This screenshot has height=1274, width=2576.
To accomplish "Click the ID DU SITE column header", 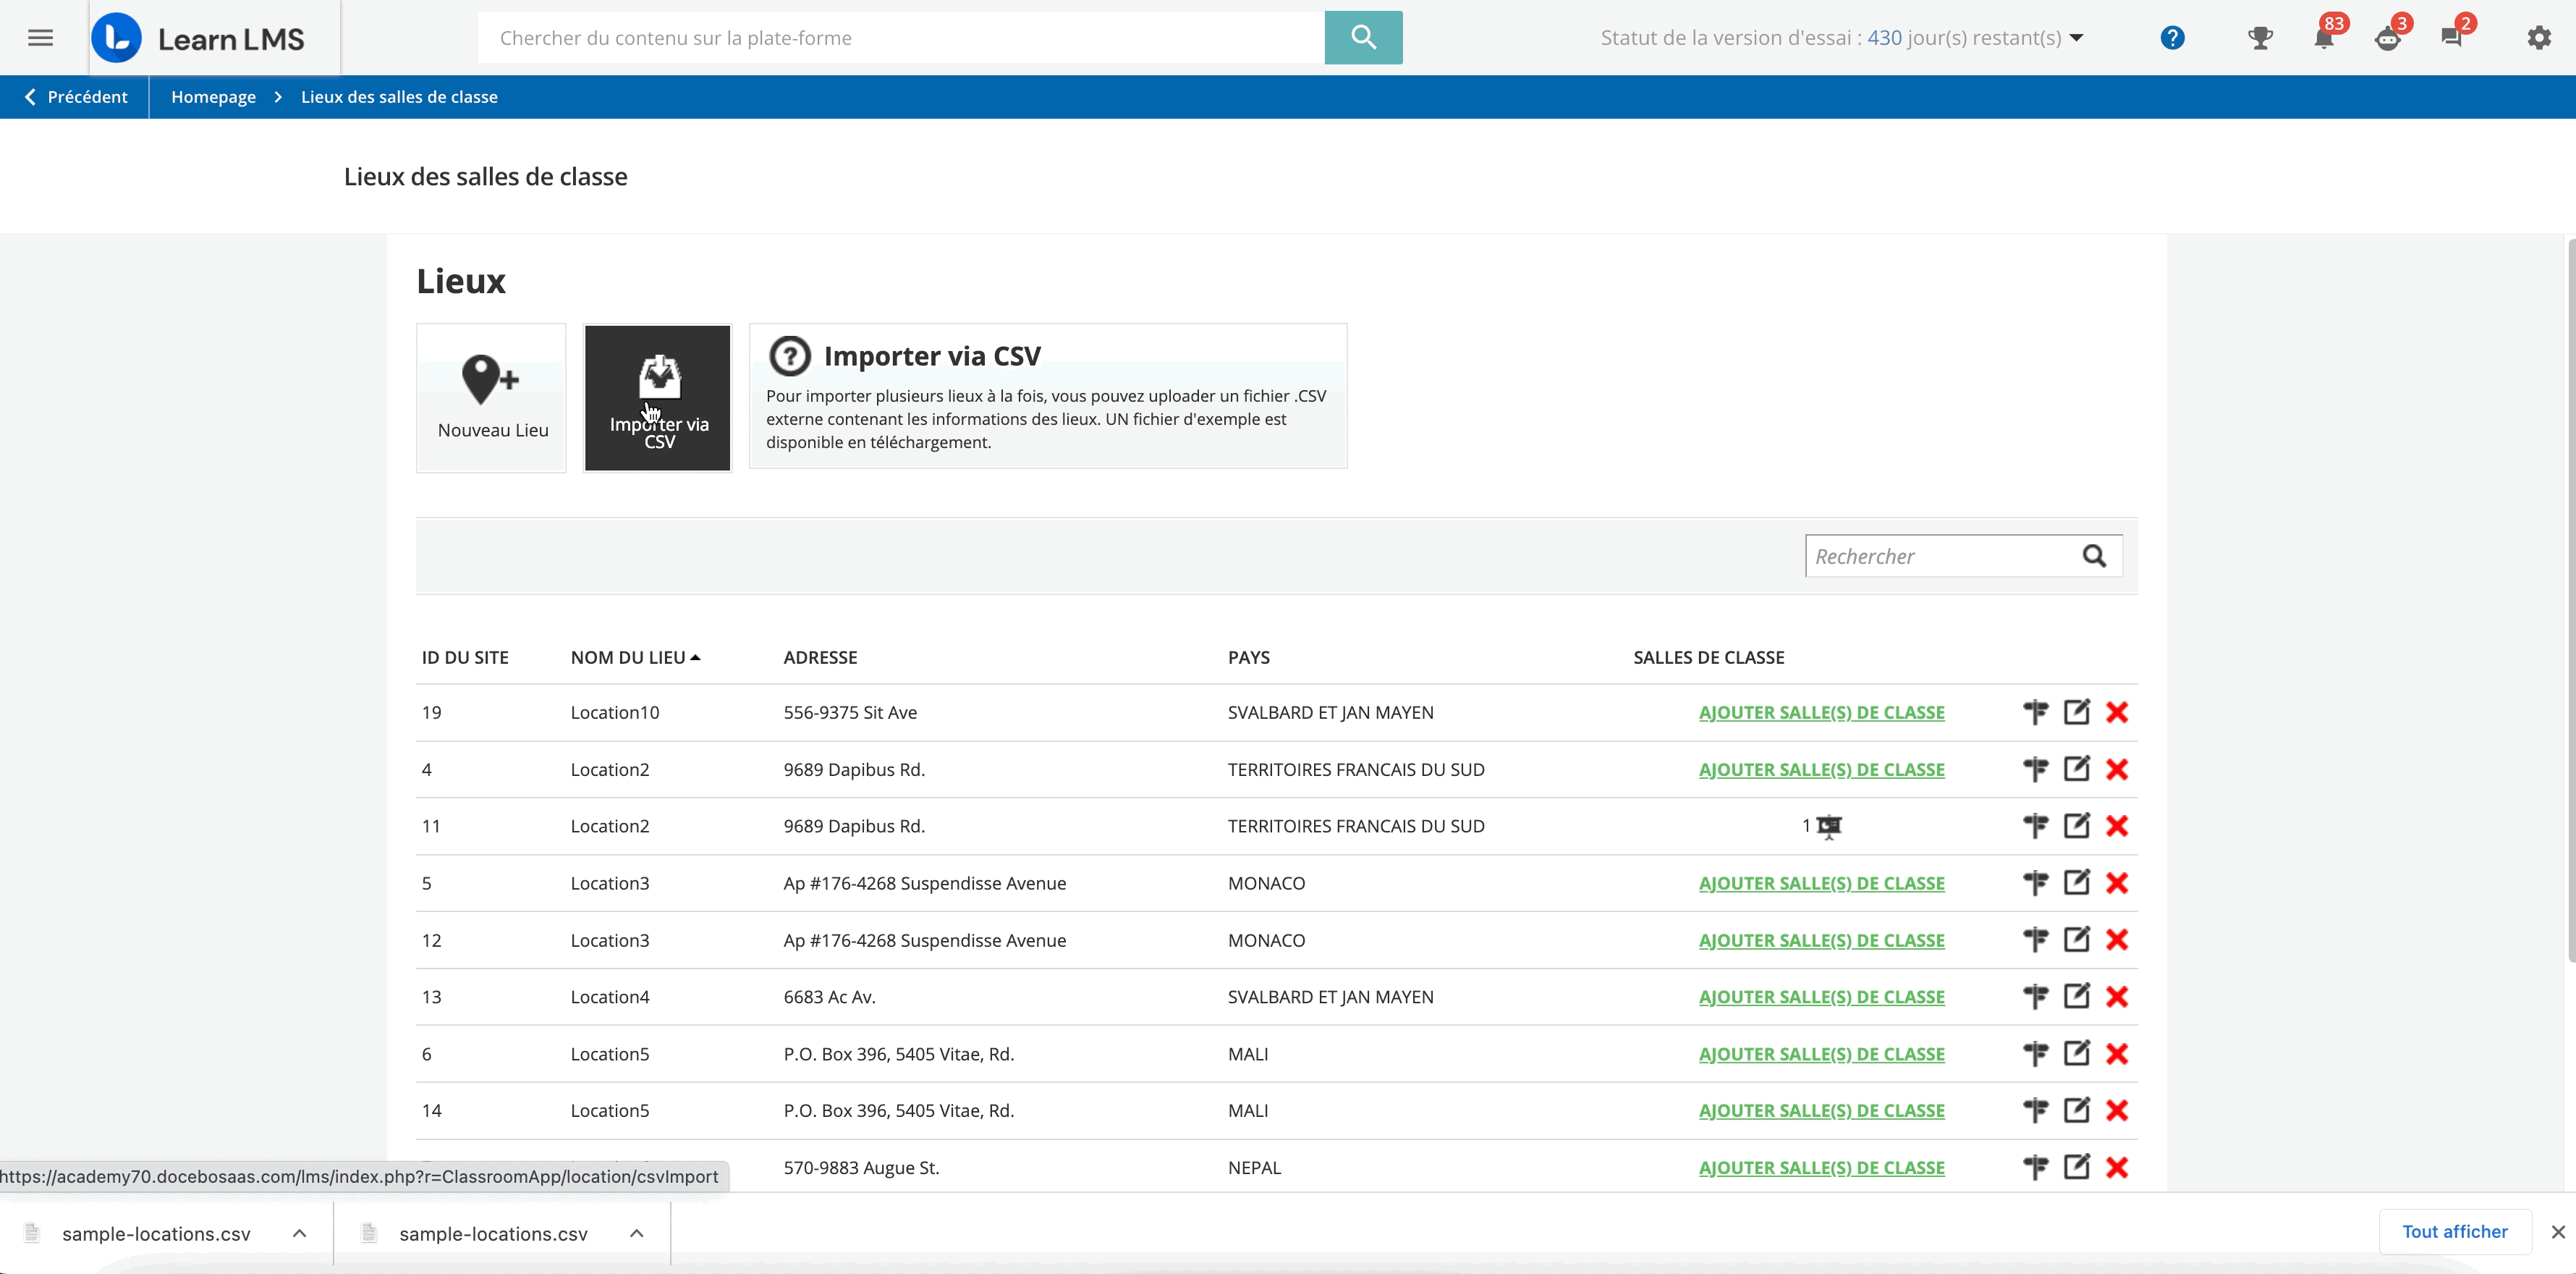I will tap(465, 657).
